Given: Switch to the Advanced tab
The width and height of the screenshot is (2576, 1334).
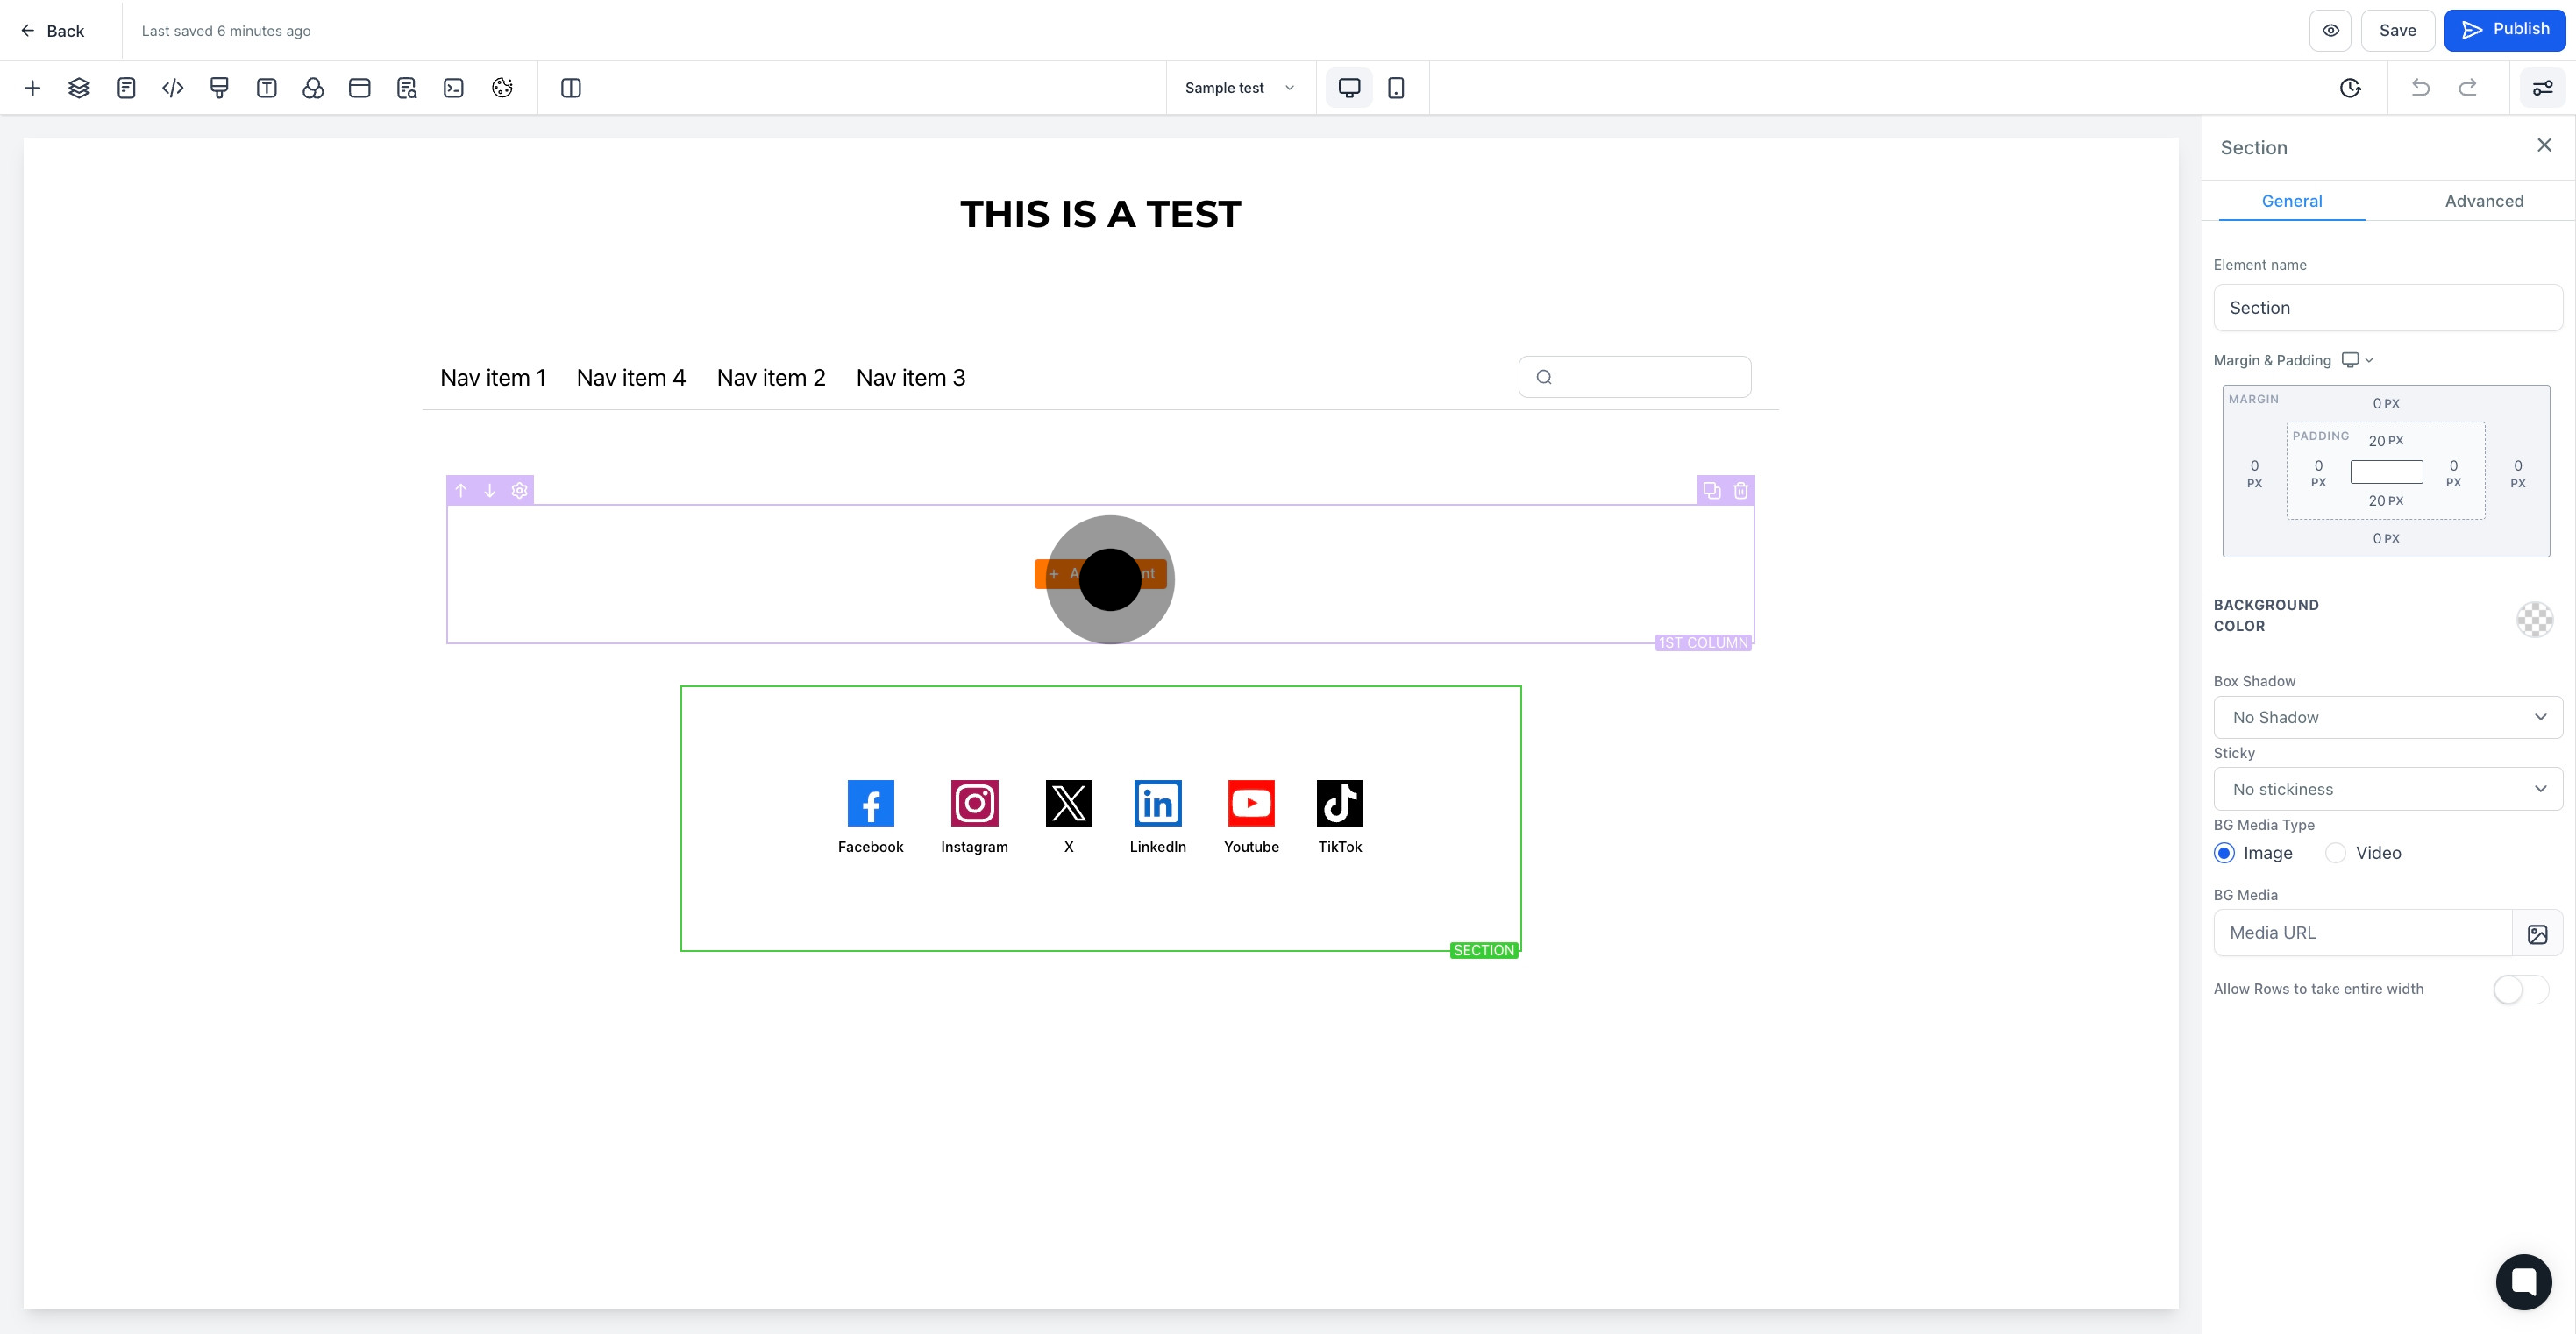Looking at the screenshot, I should point(2484,201).
